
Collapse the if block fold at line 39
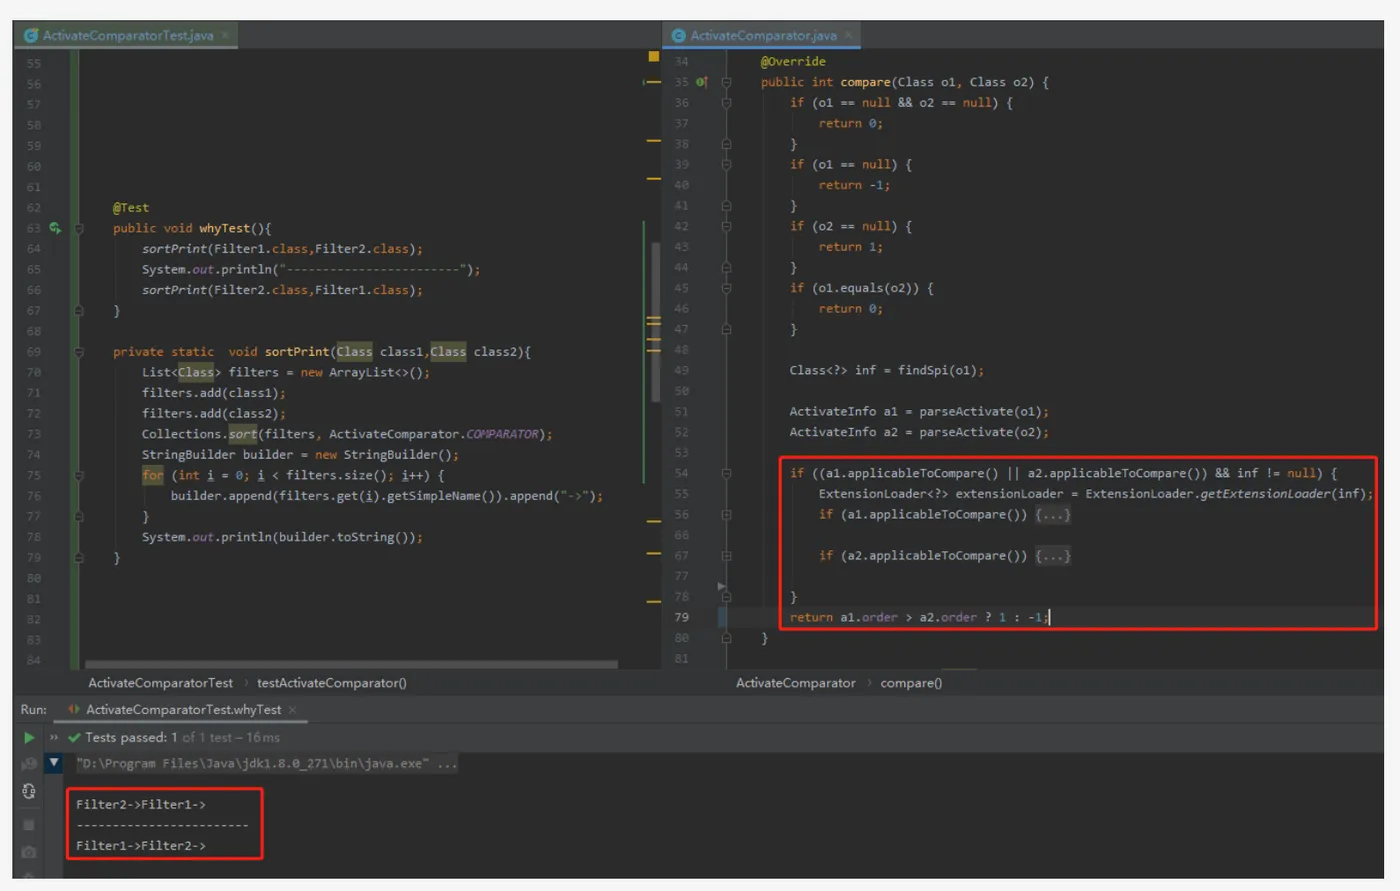coord(727,165)
